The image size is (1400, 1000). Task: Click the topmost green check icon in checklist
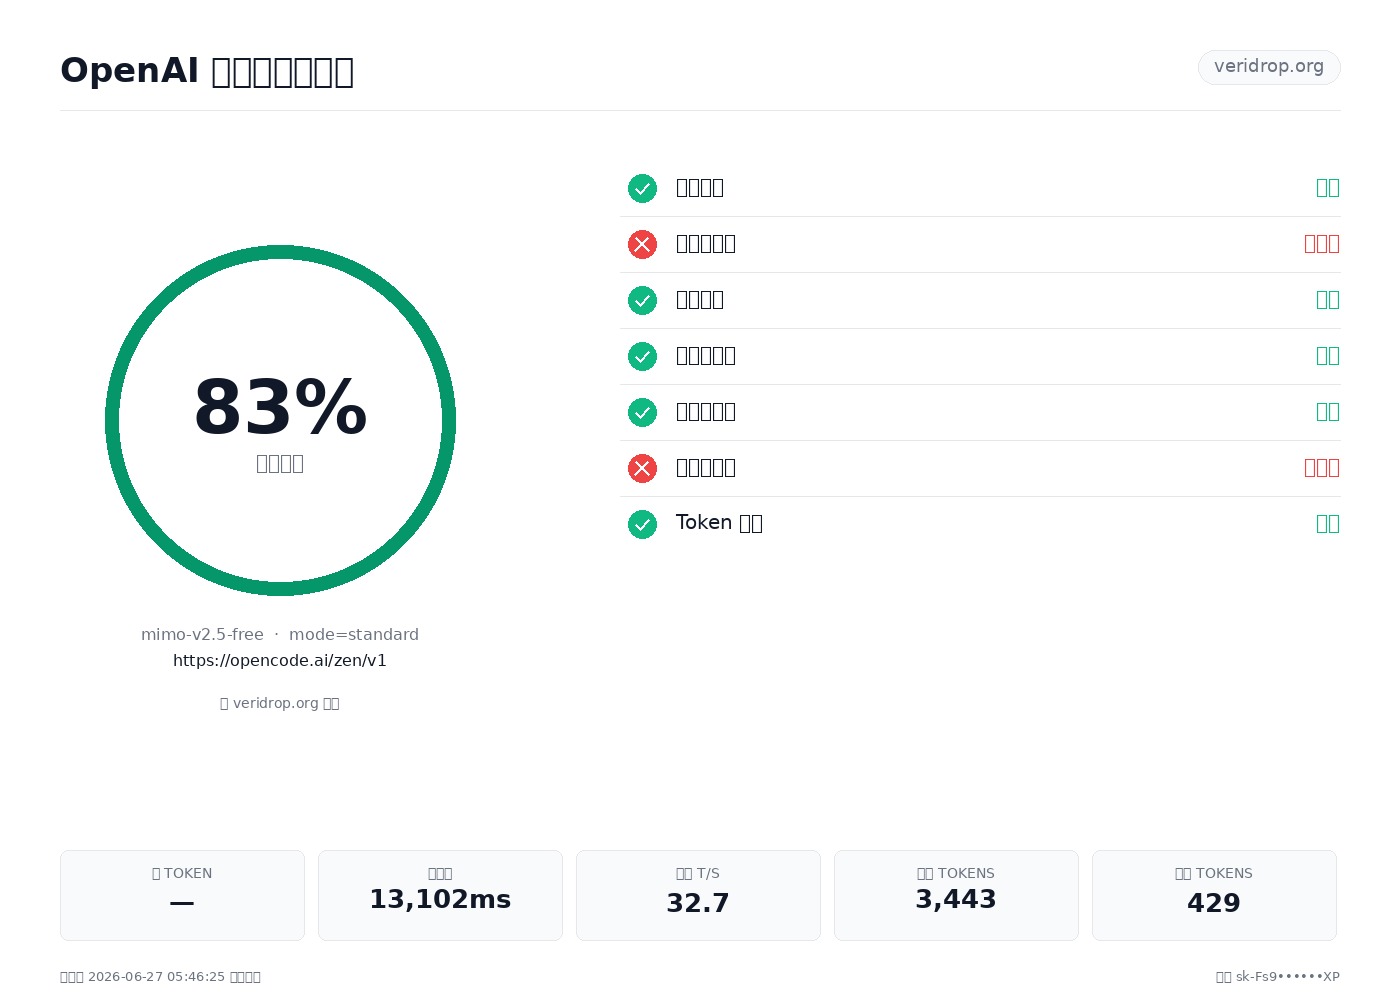(x=642, y=188)
